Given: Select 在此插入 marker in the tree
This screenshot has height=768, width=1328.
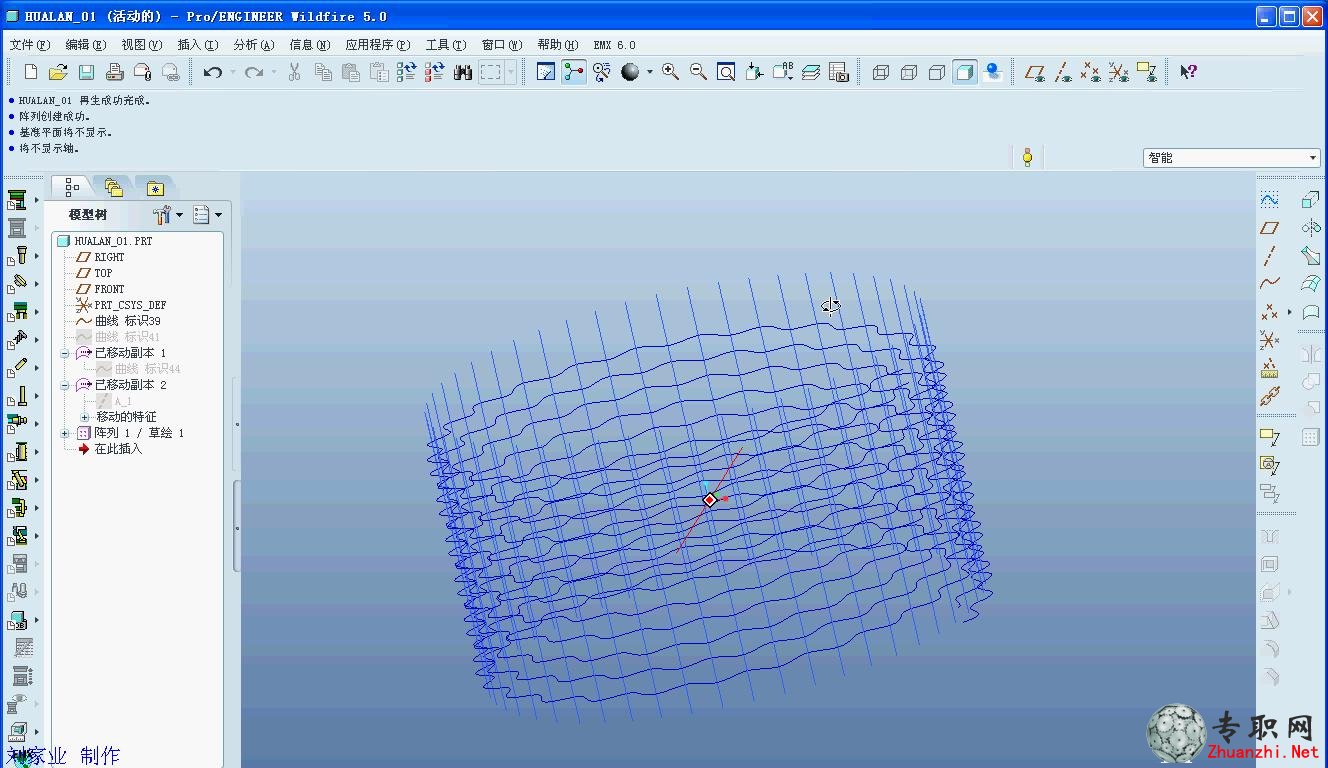Looking at the screenshot, I should tap(110, 449).
